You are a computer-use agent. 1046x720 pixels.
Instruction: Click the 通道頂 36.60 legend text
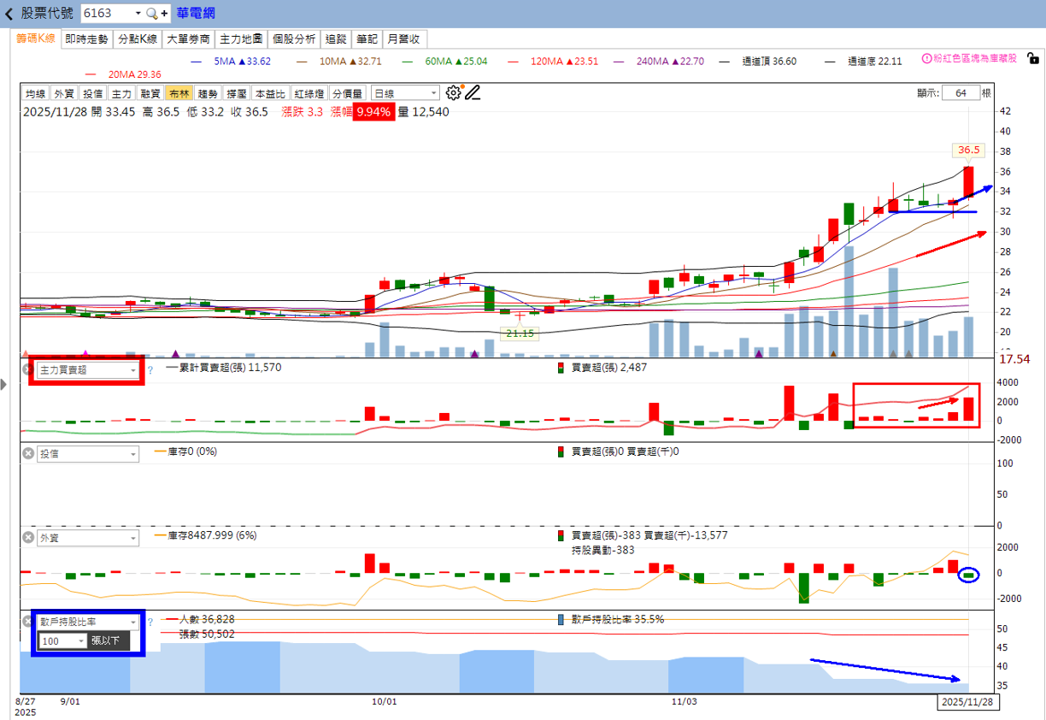coord(769,61)
